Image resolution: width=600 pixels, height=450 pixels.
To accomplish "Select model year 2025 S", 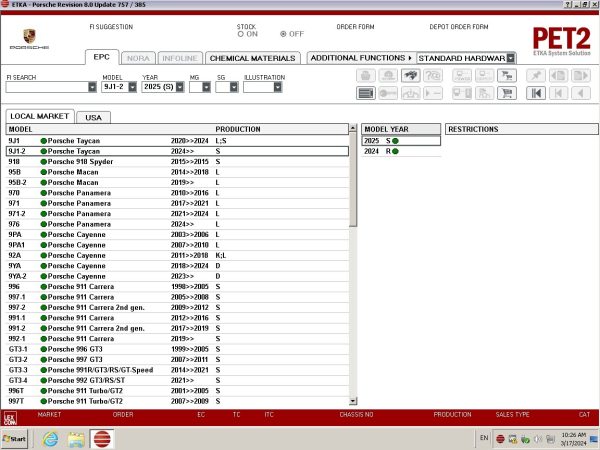I will (x=401, y=141).
